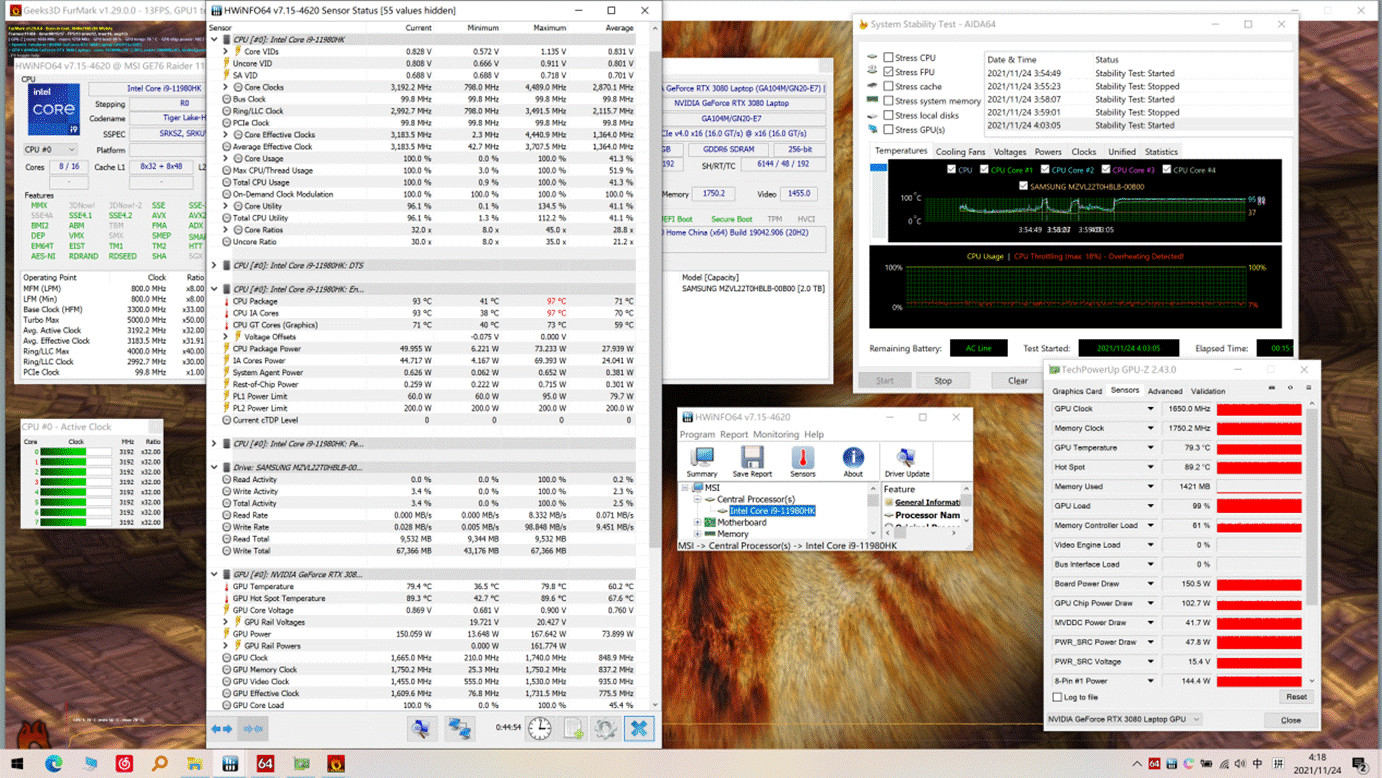Open the Advanced tab in GPU-Z
This screenshot has width=1382, height=778.
(1165, 391)
